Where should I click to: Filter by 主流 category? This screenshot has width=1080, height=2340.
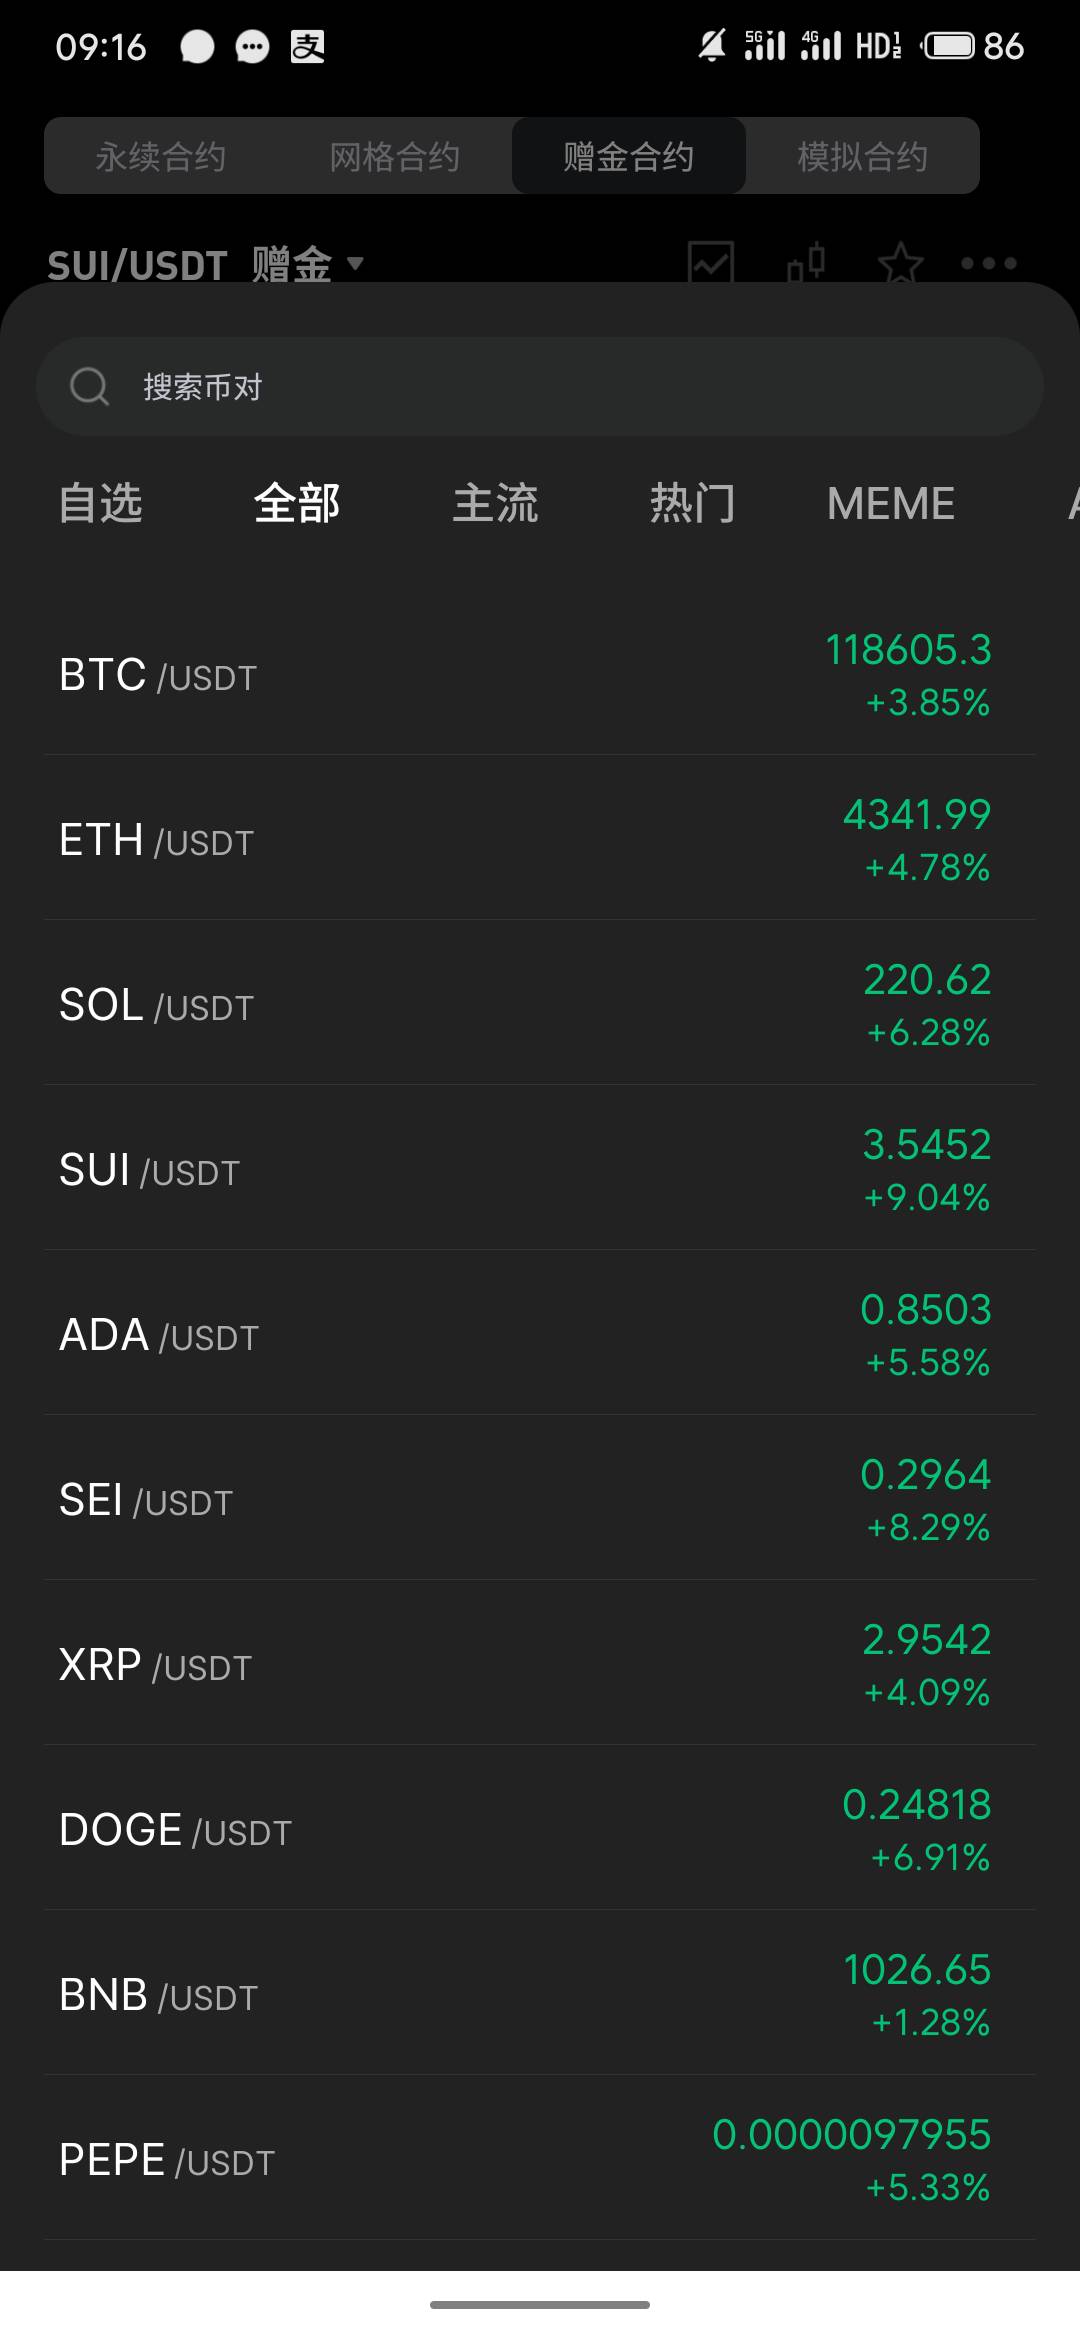click(495, 503)
